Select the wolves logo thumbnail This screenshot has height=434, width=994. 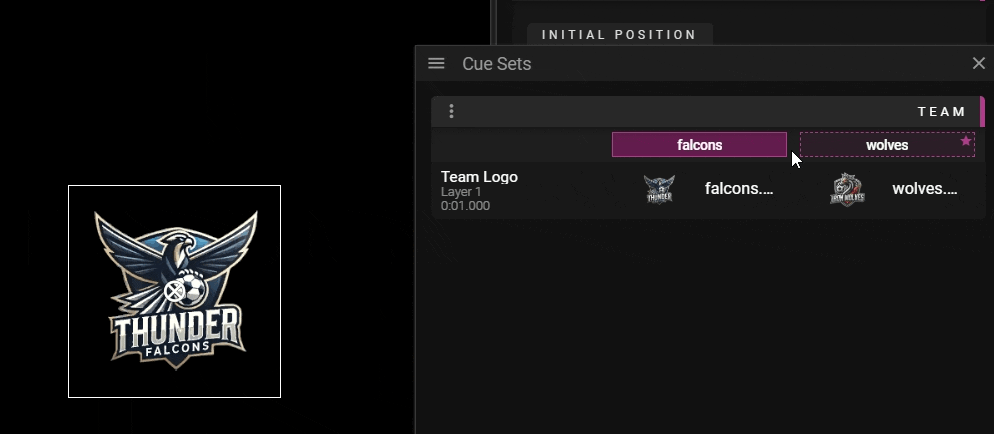click(848, 189)
